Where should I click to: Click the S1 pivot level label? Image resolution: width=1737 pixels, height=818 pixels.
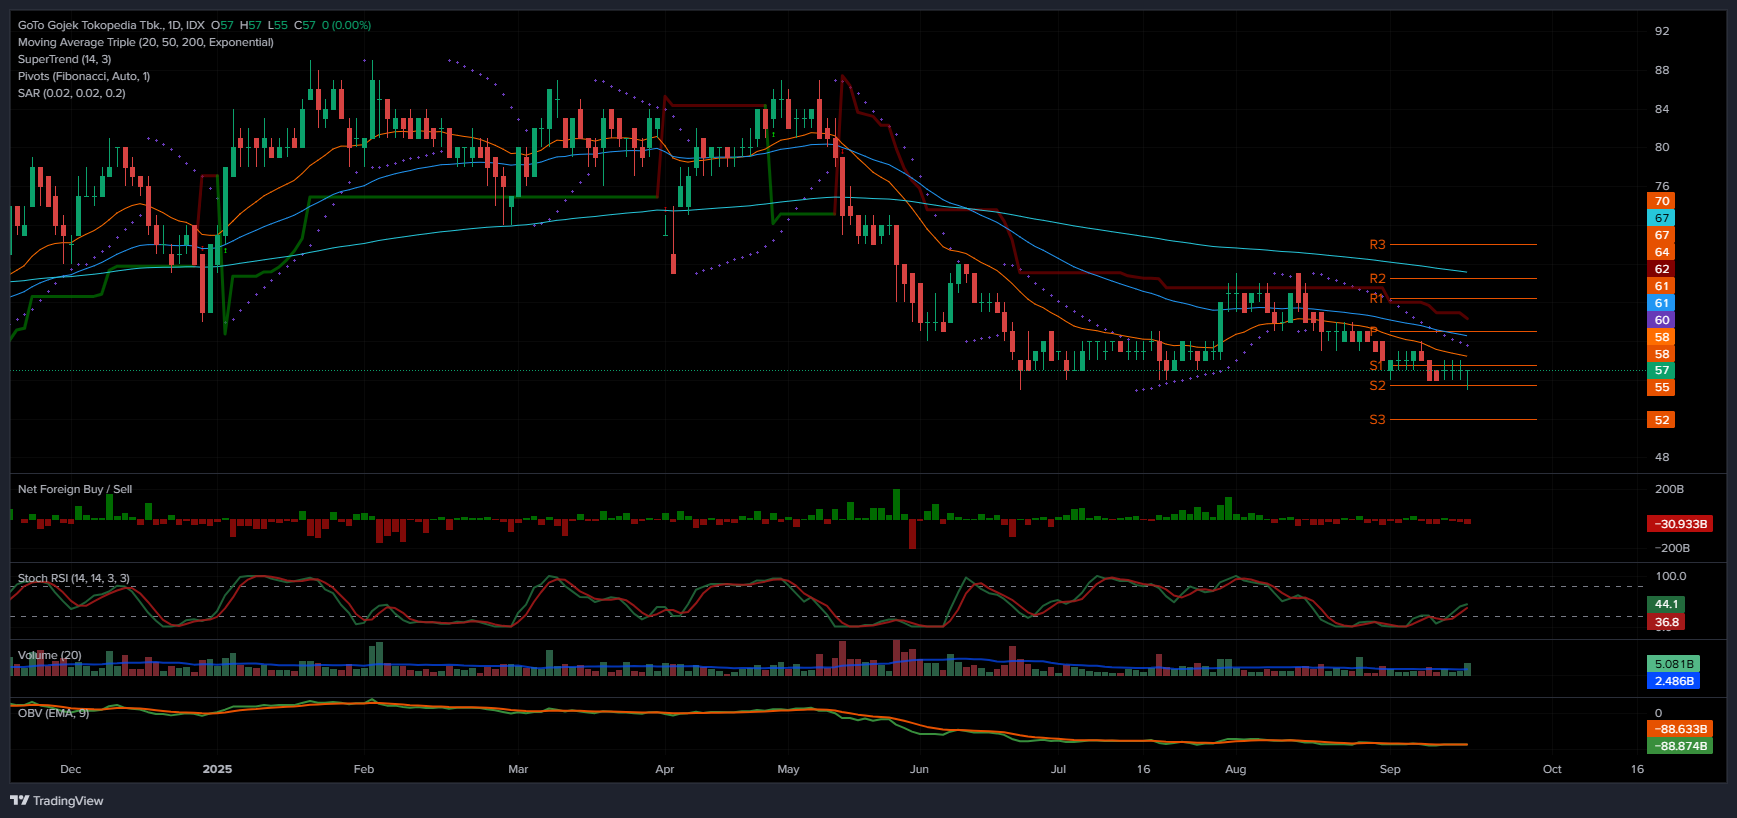[1376, 366]
